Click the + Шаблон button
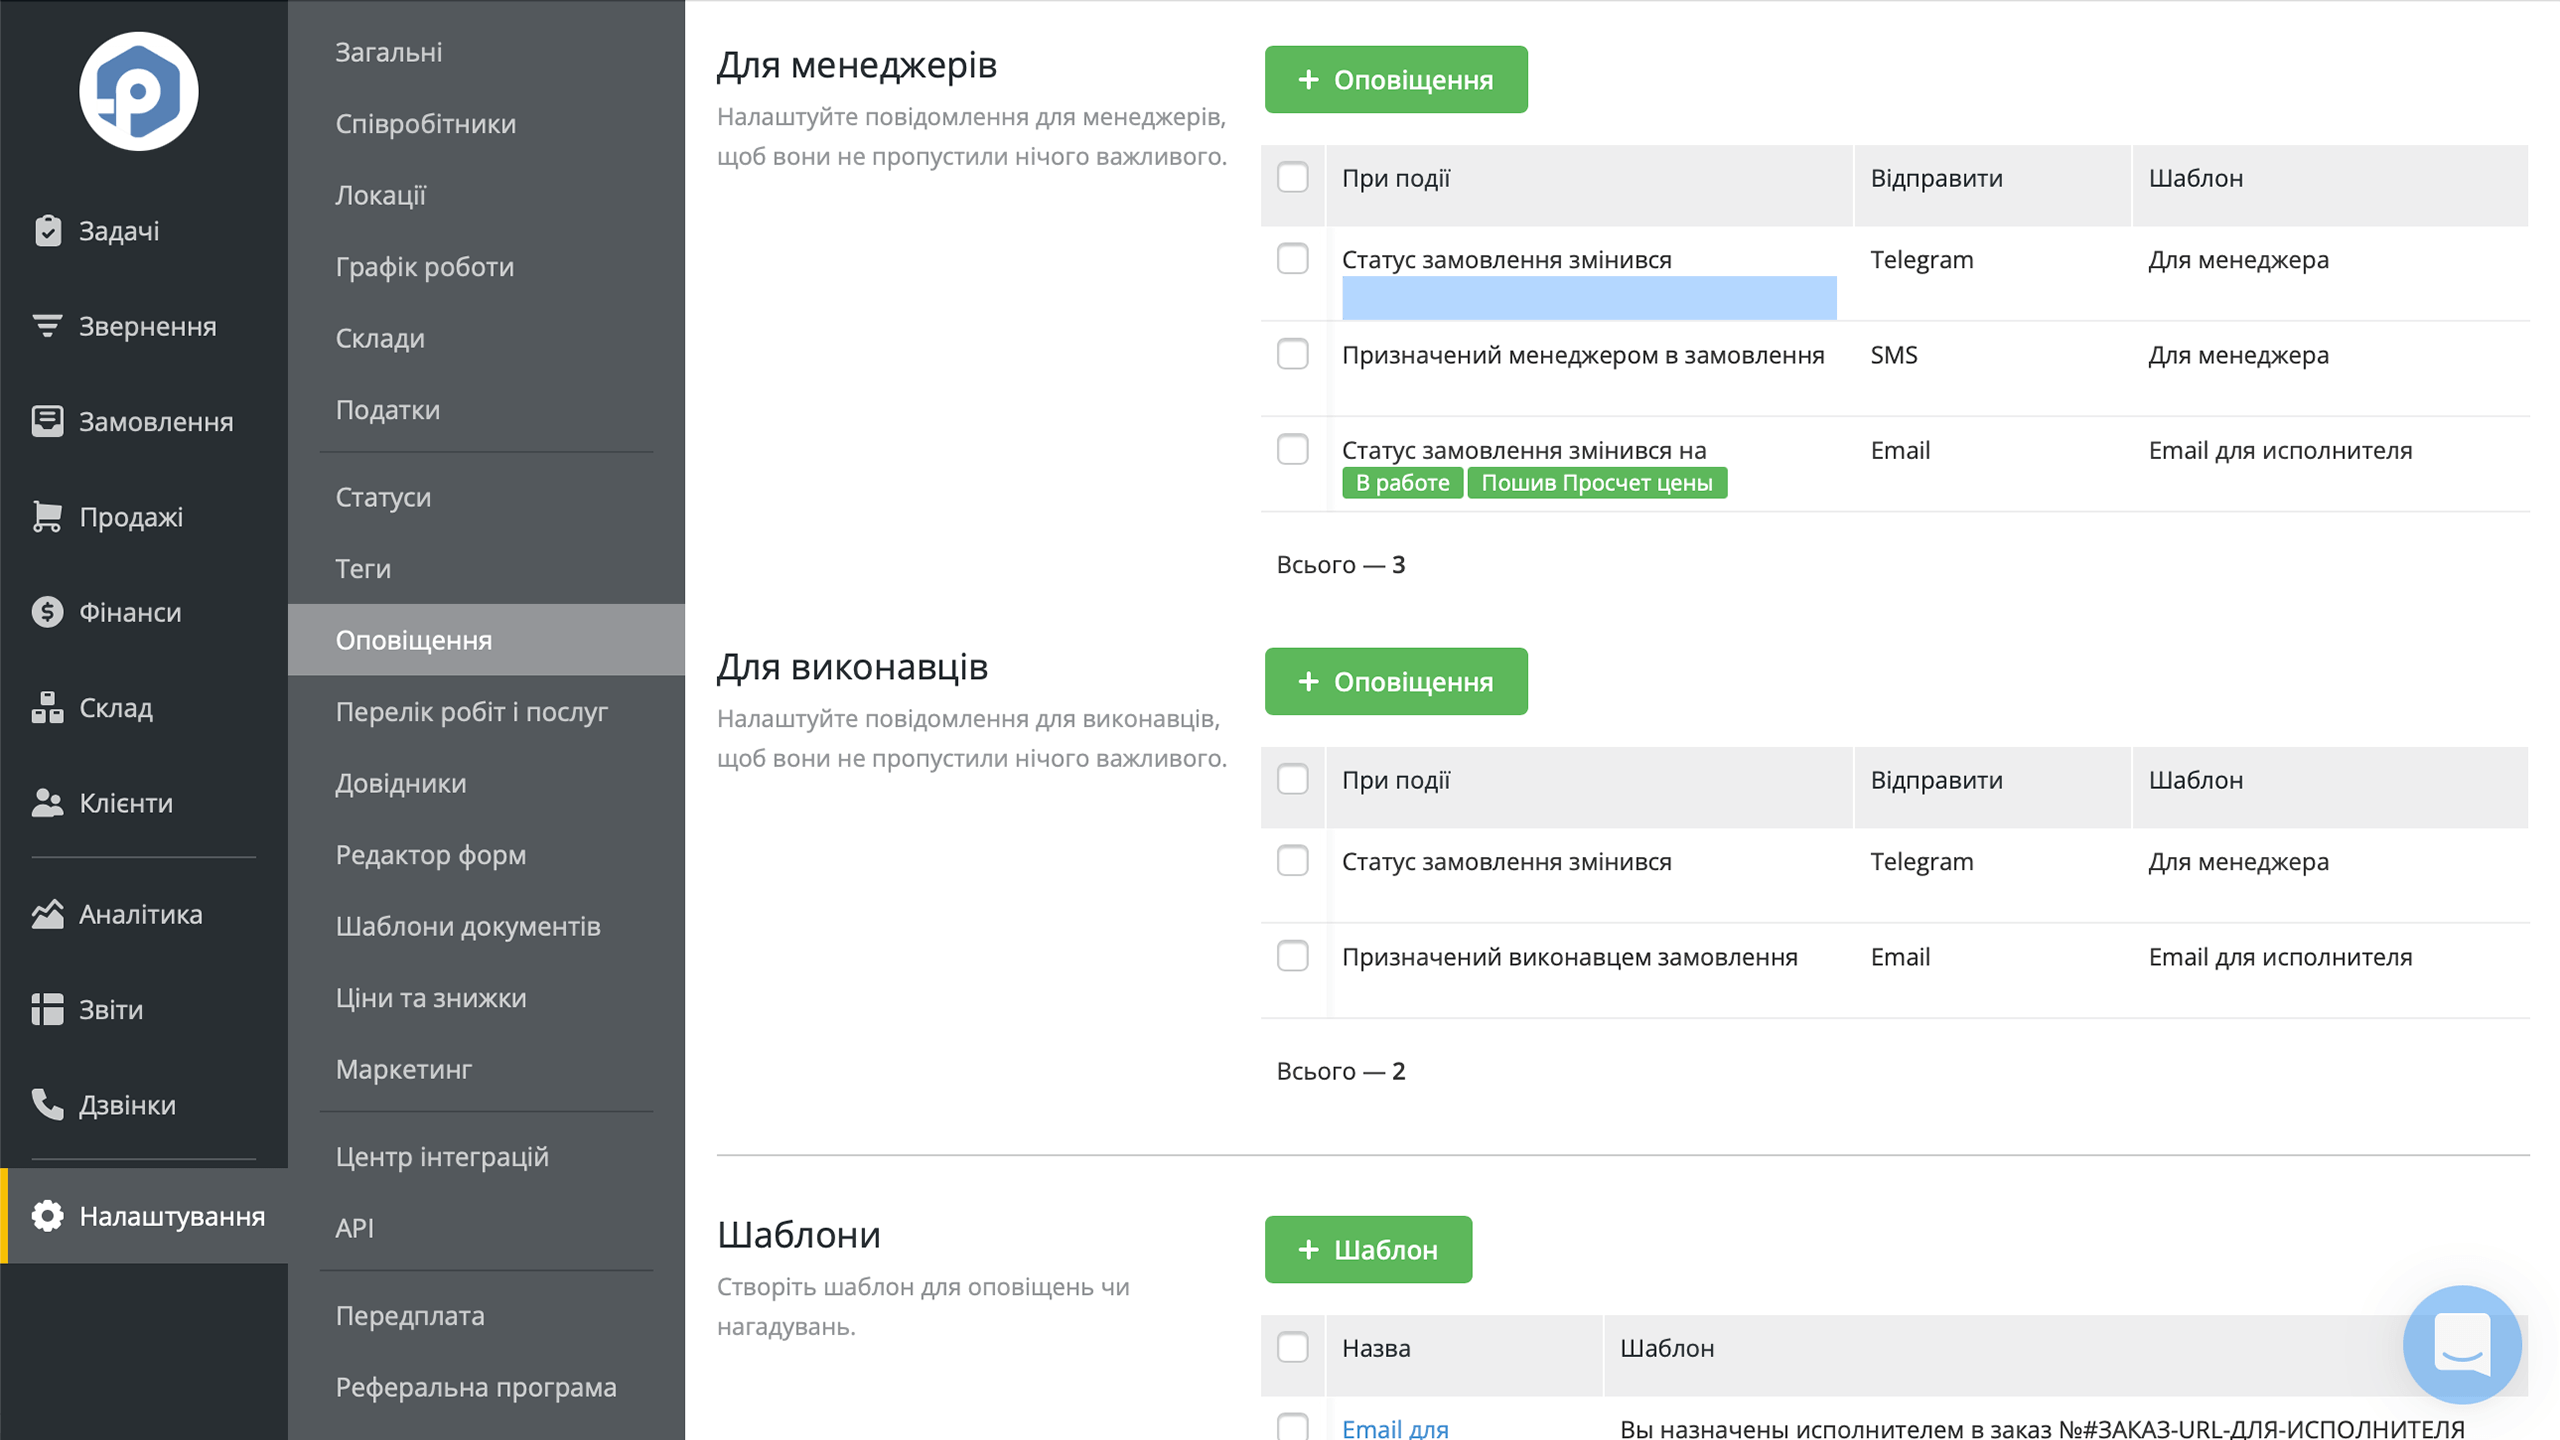The height and width of the screenshot is (1440, 2560). click(x=1368, y=1249)
